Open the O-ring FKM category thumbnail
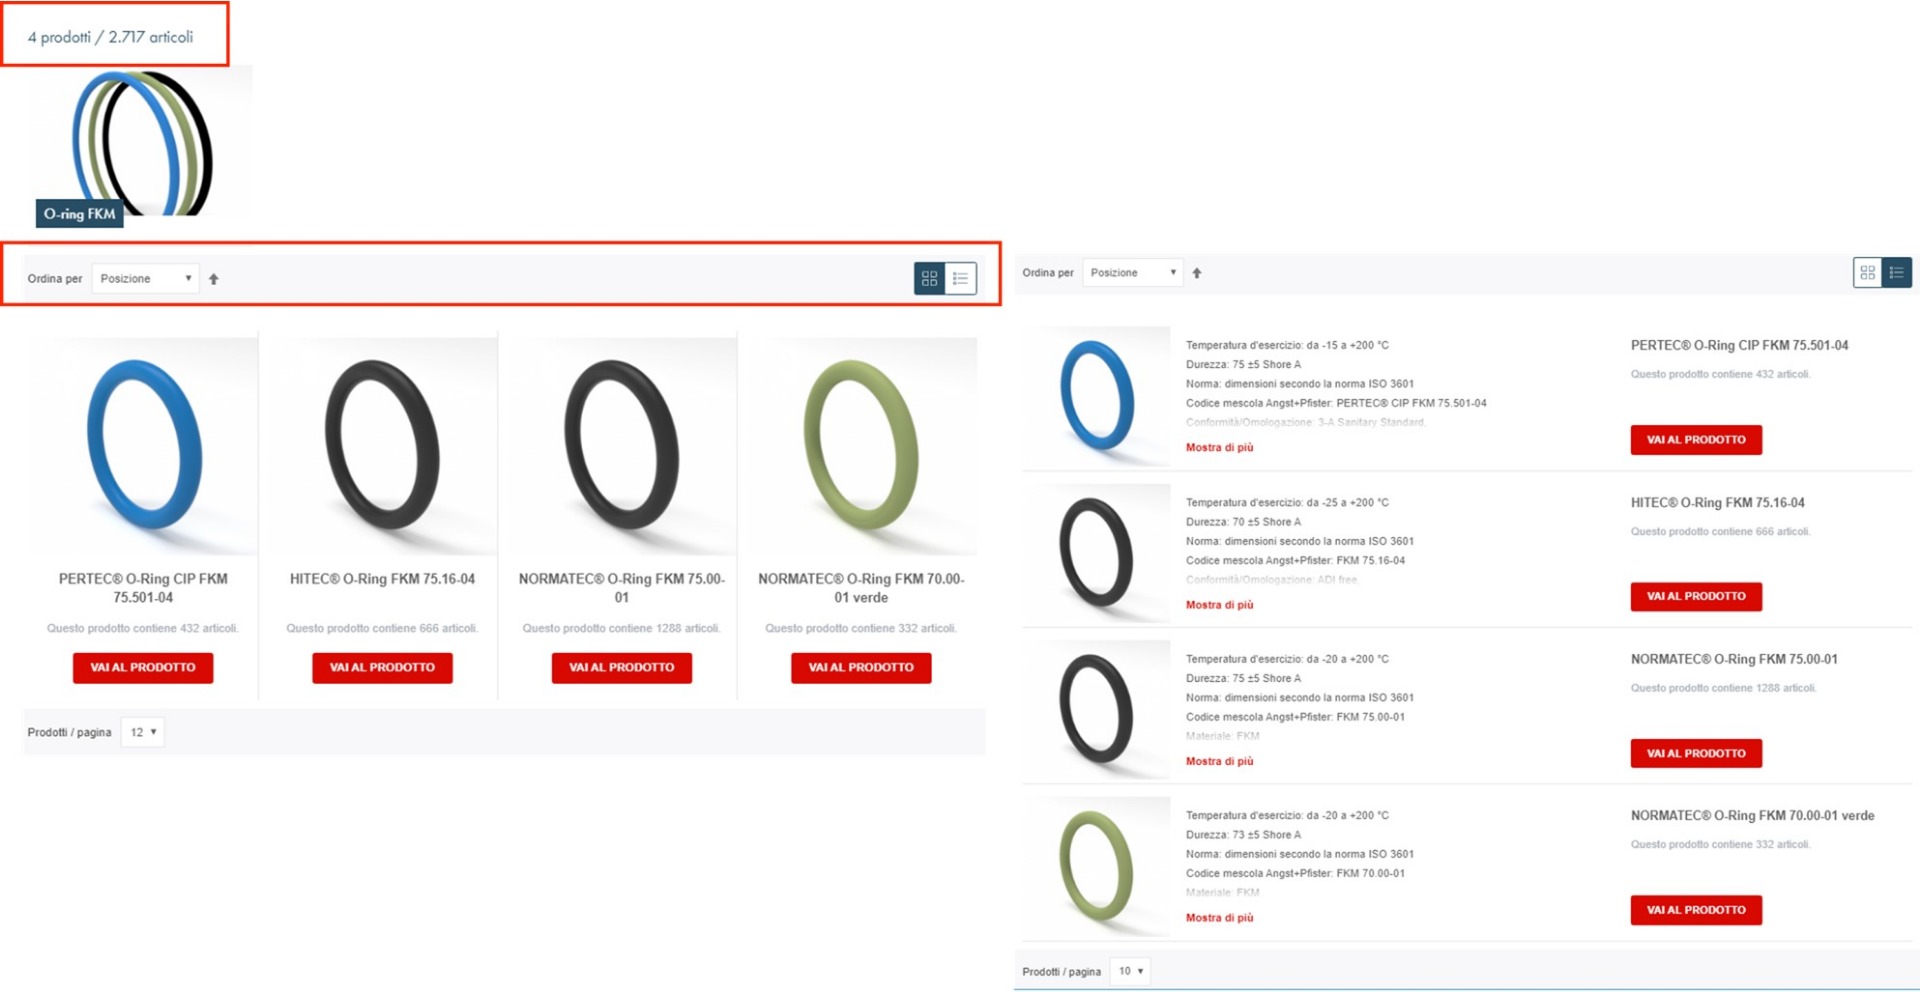The image size is (1920, 992). (145, 145)
